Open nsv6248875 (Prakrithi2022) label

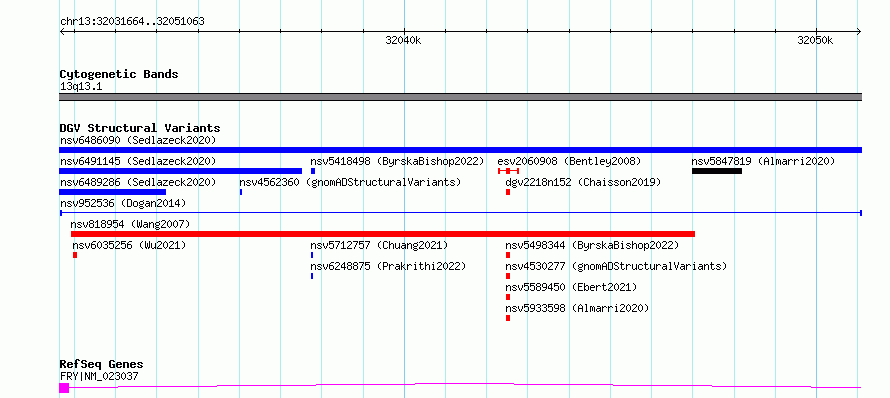click(388, 266)
